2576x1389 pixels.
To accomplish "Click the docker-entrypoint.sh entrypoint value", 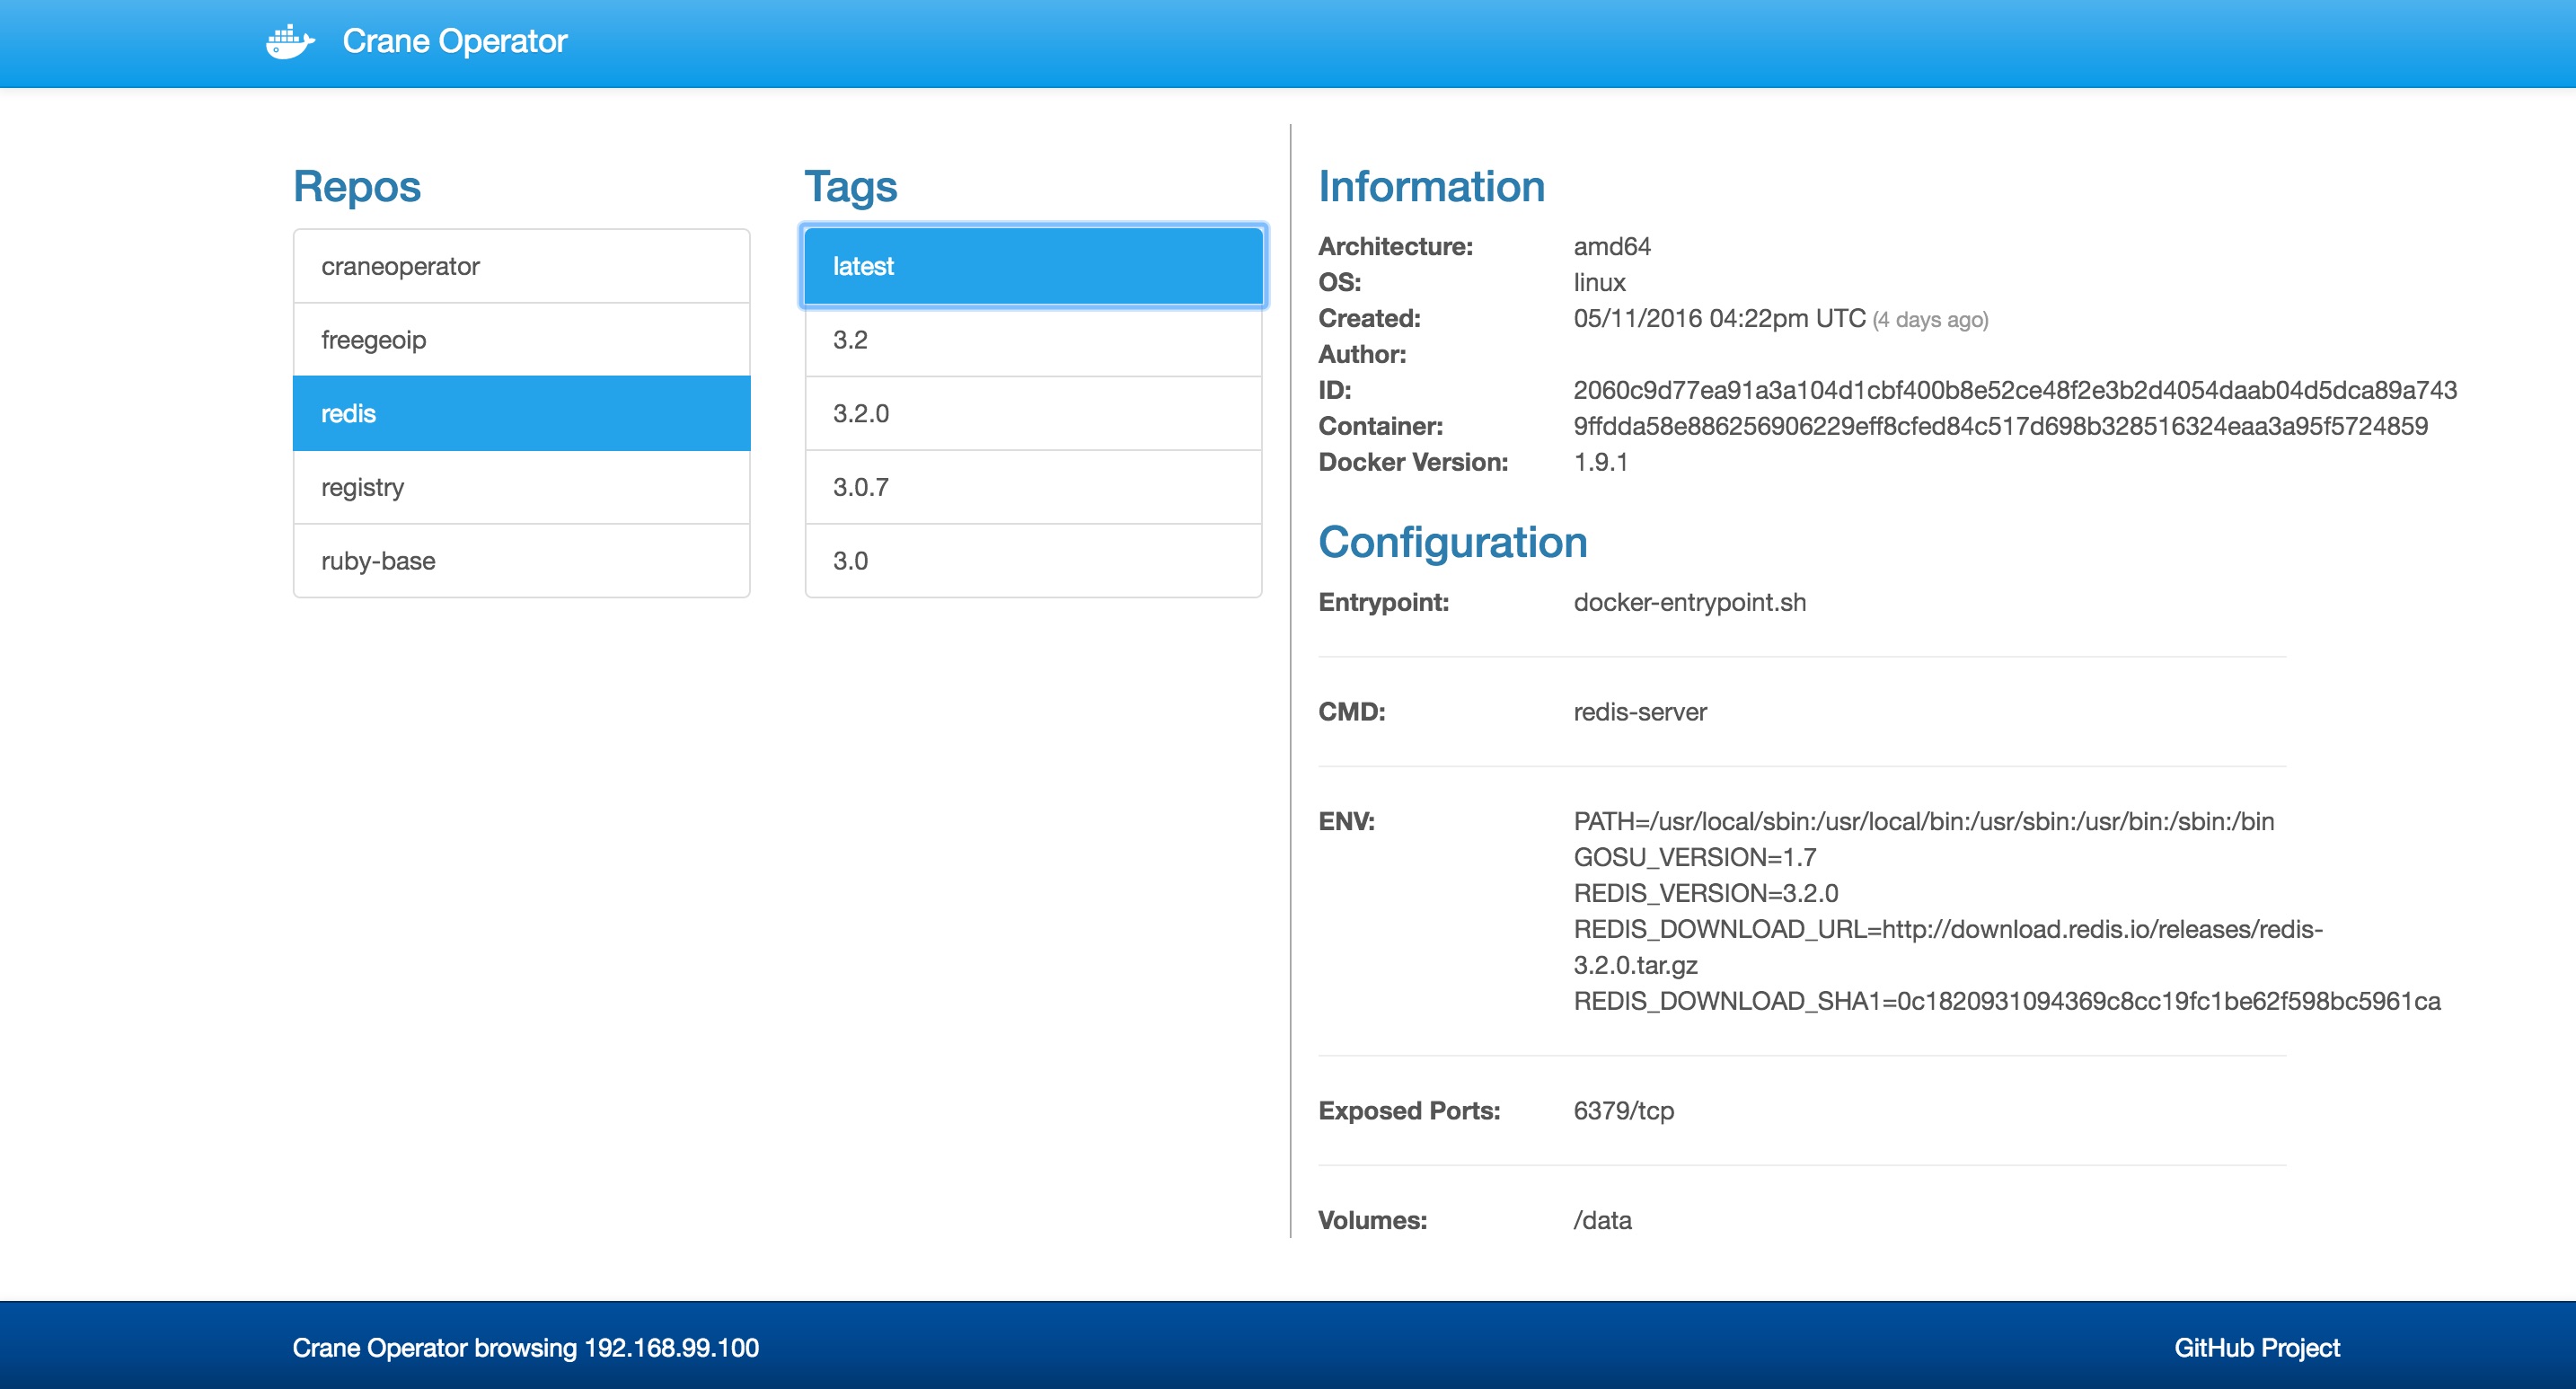I will [x=1689, y=602].
